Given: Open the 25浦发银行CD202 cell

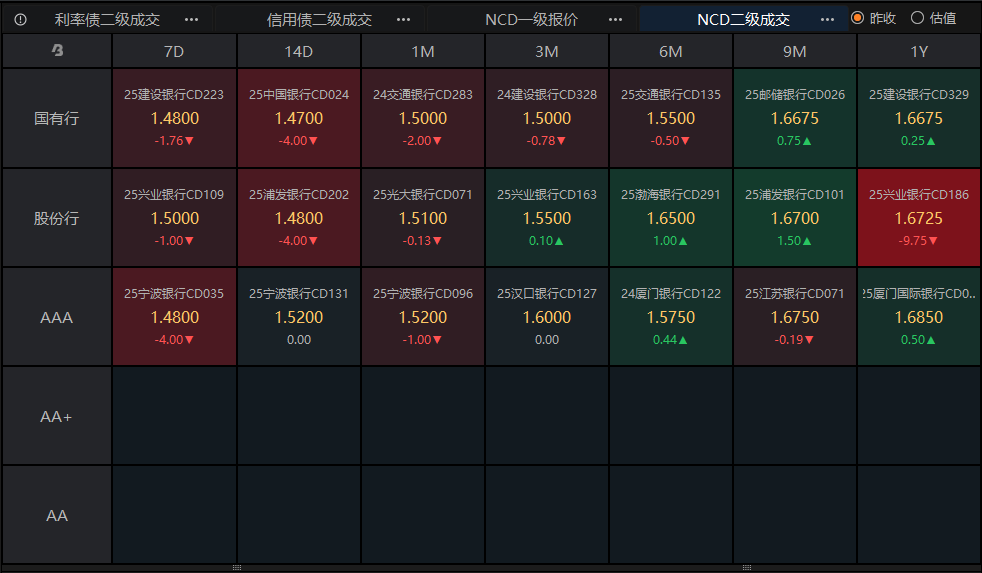Looking at the screenshot, I should [299, 218].
